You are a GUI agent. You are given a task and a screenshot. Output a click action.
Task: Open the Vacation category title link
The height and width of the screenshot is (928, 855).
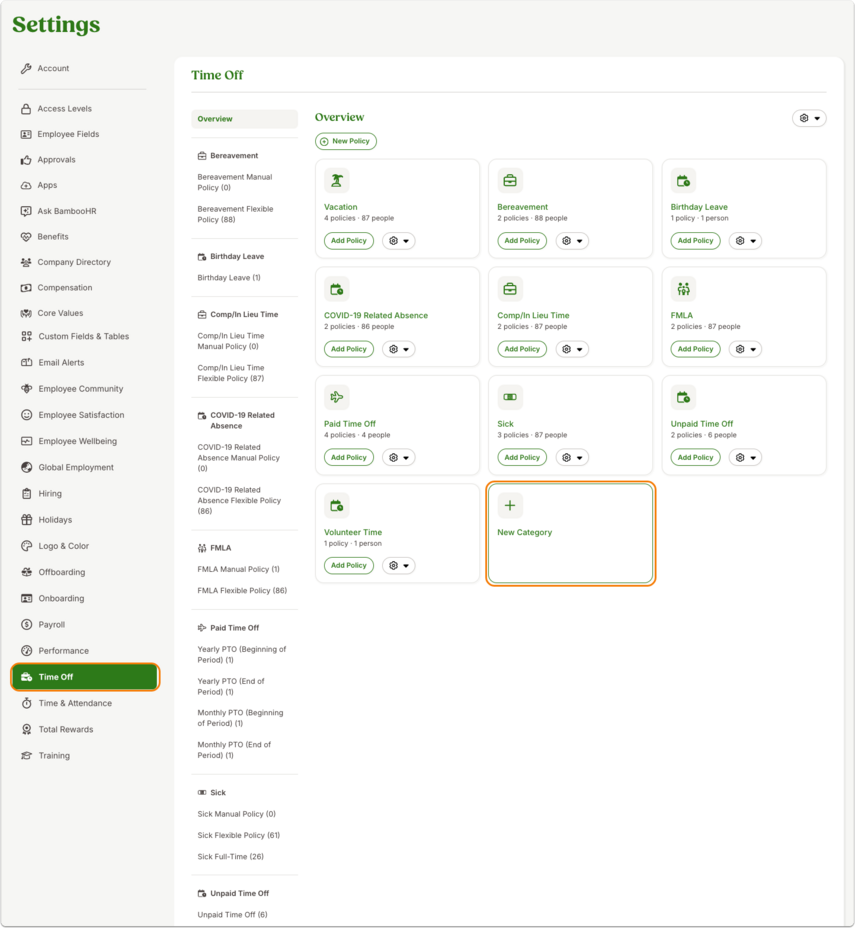tap(340, 207)
